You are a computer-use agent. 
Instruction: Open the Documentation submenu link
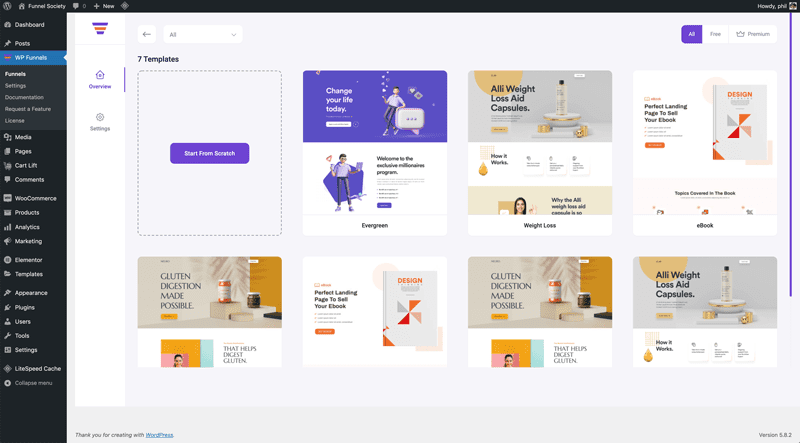click(24, 97)
